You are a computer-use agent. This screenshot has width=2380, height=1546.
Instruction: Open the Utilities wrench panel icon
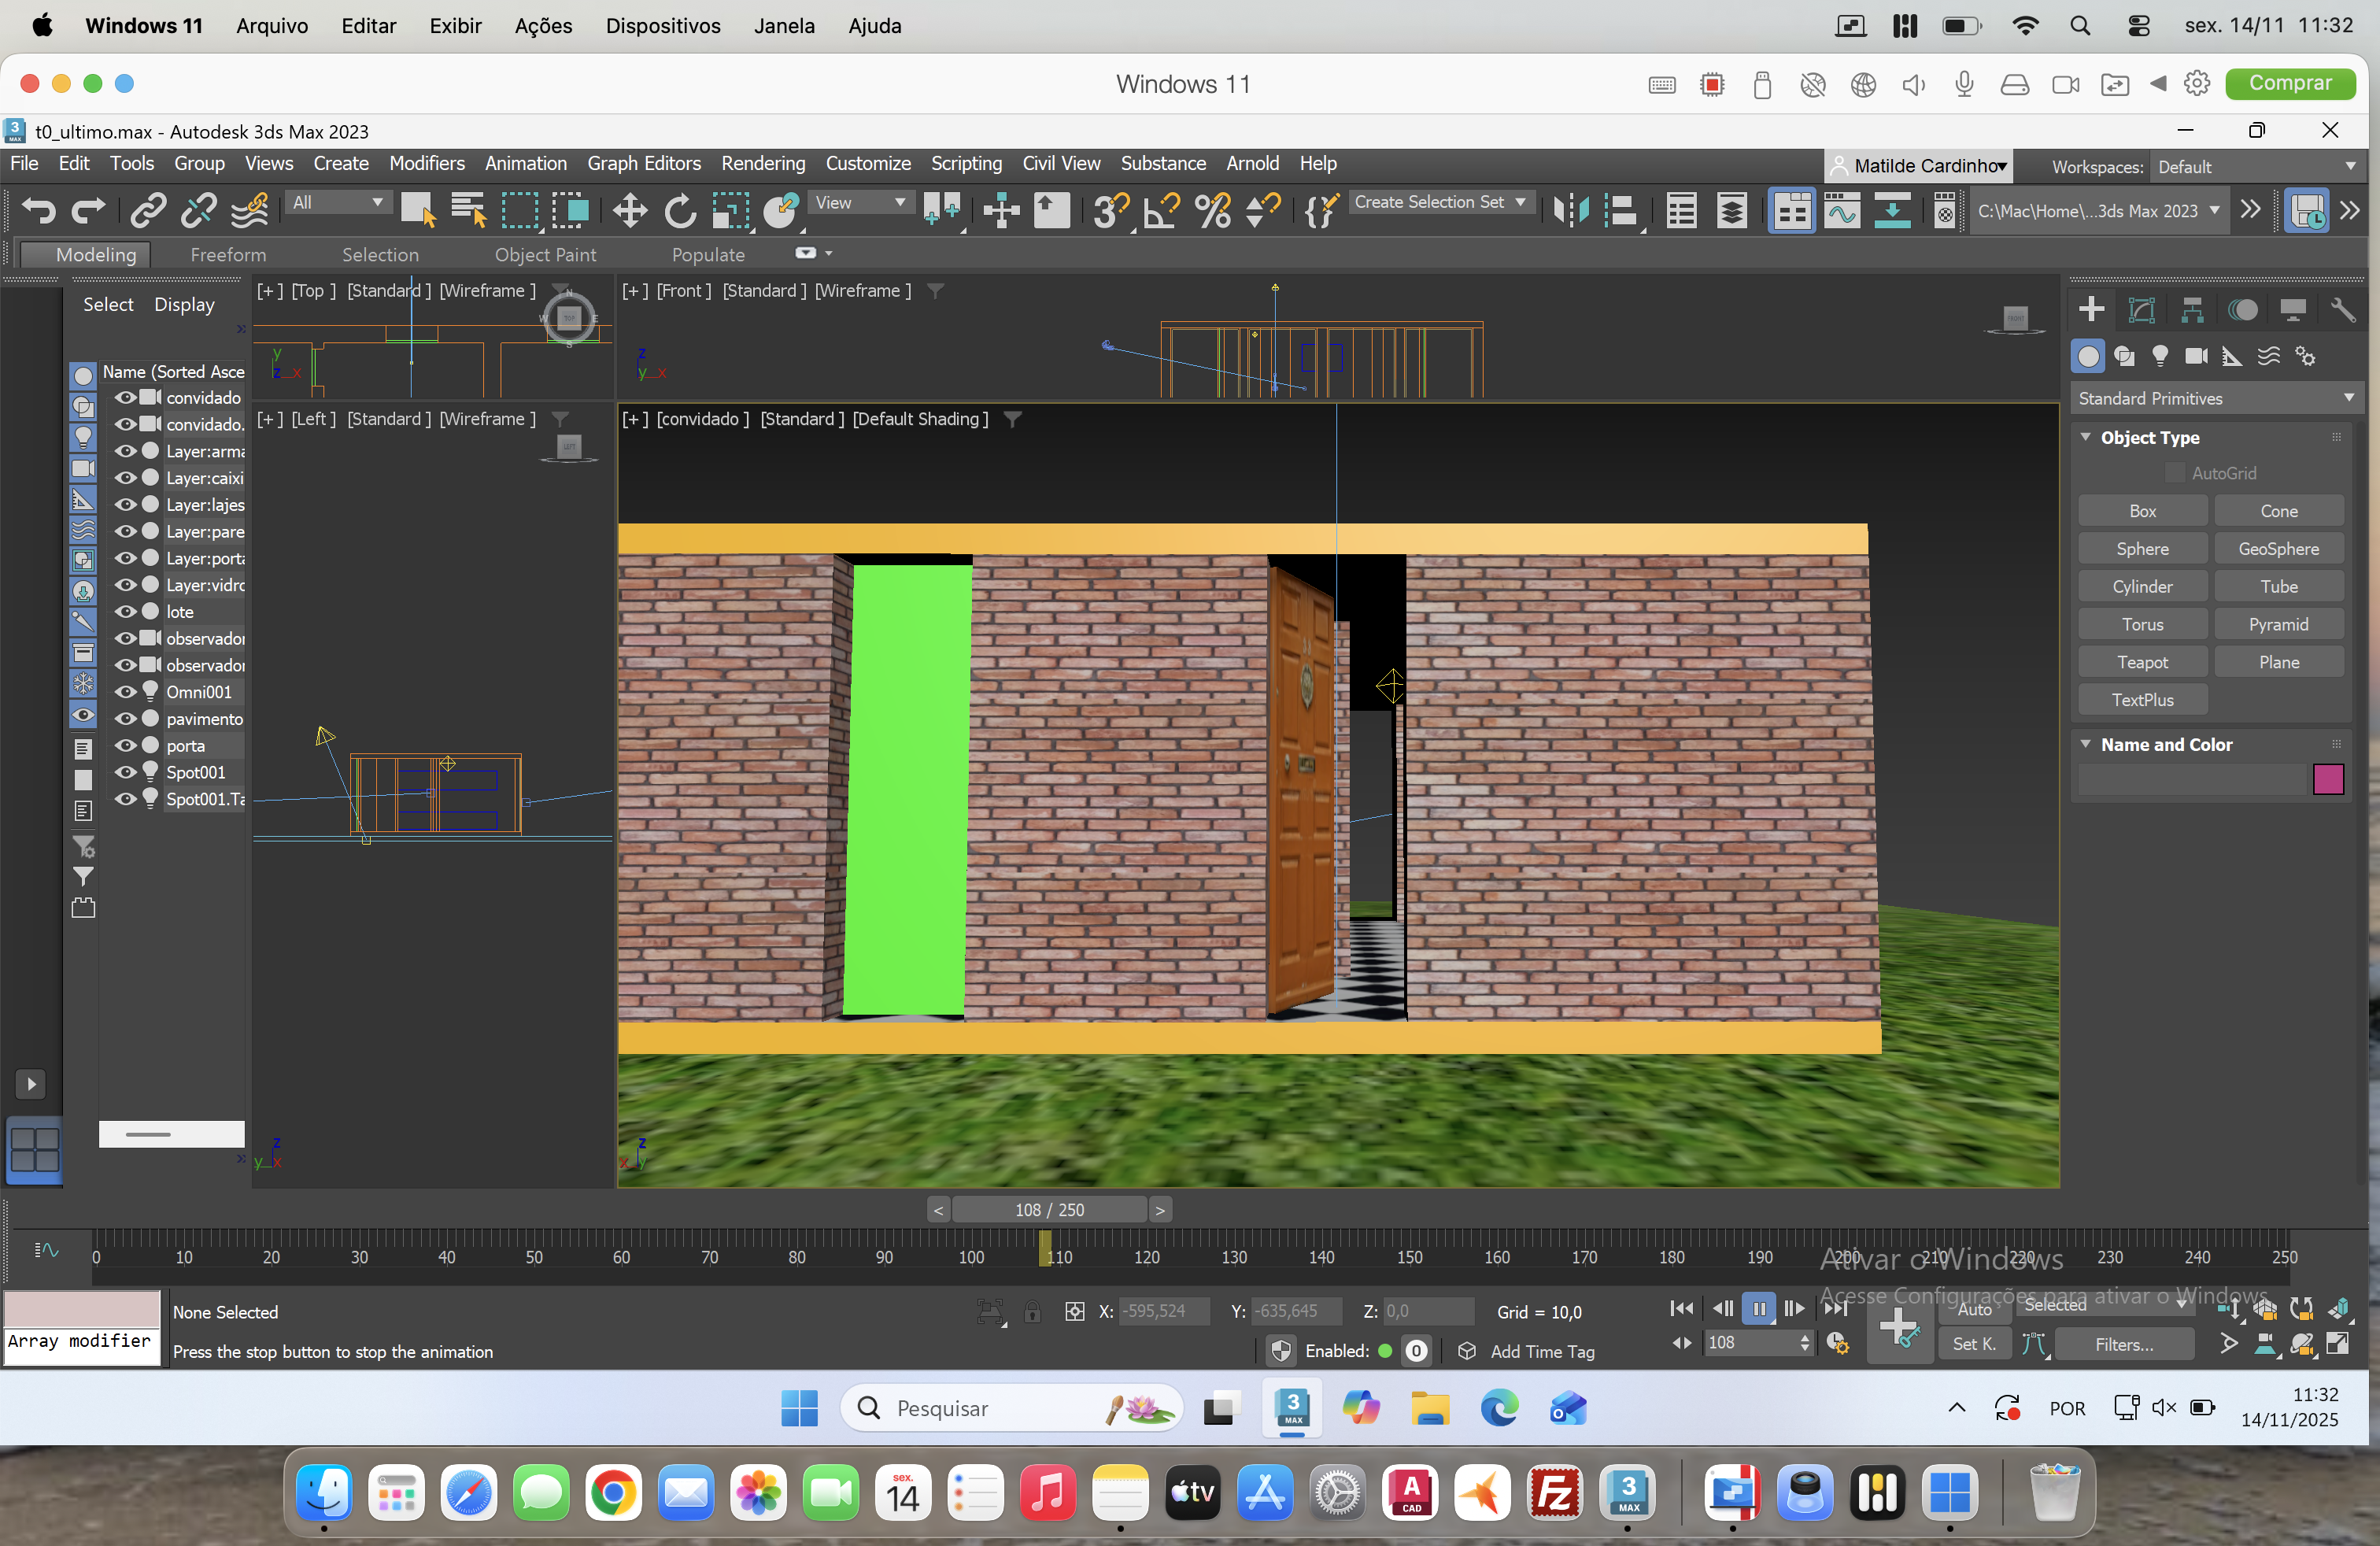[x=2342, y=310]
